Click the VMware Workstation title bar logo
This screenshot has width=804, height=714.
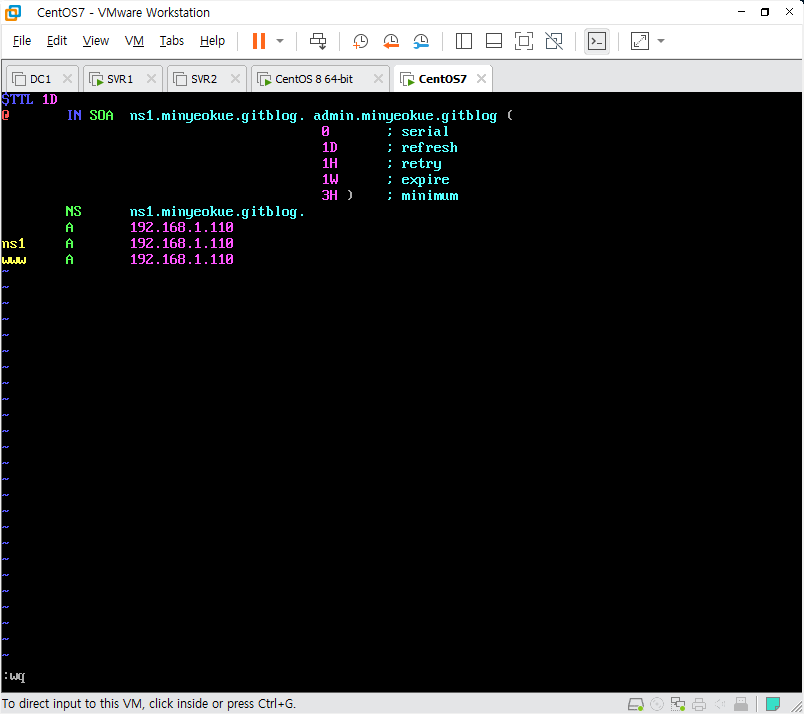pyautogui.click(x=13, y=12)
